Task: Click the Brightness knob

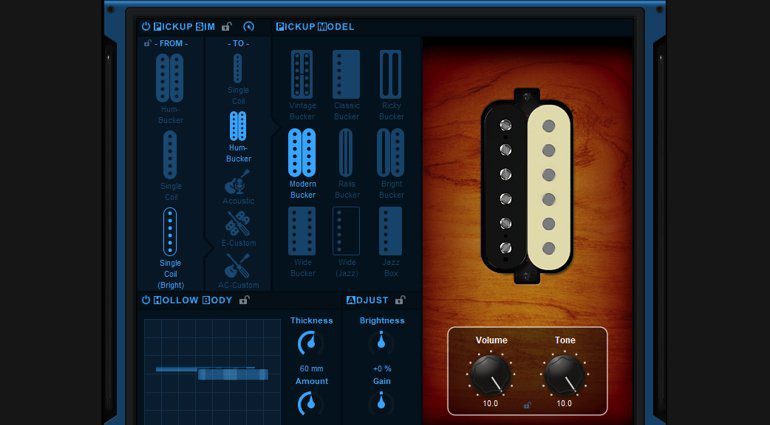Action: [380, 345]
